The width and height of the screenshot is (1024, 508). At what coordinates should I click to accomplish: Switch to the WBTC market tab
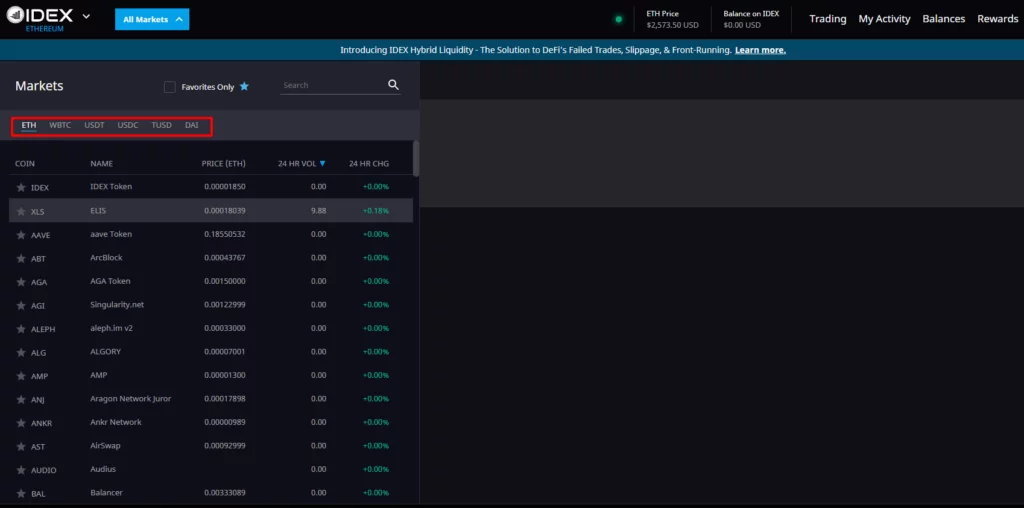click(x=60, y=126)
